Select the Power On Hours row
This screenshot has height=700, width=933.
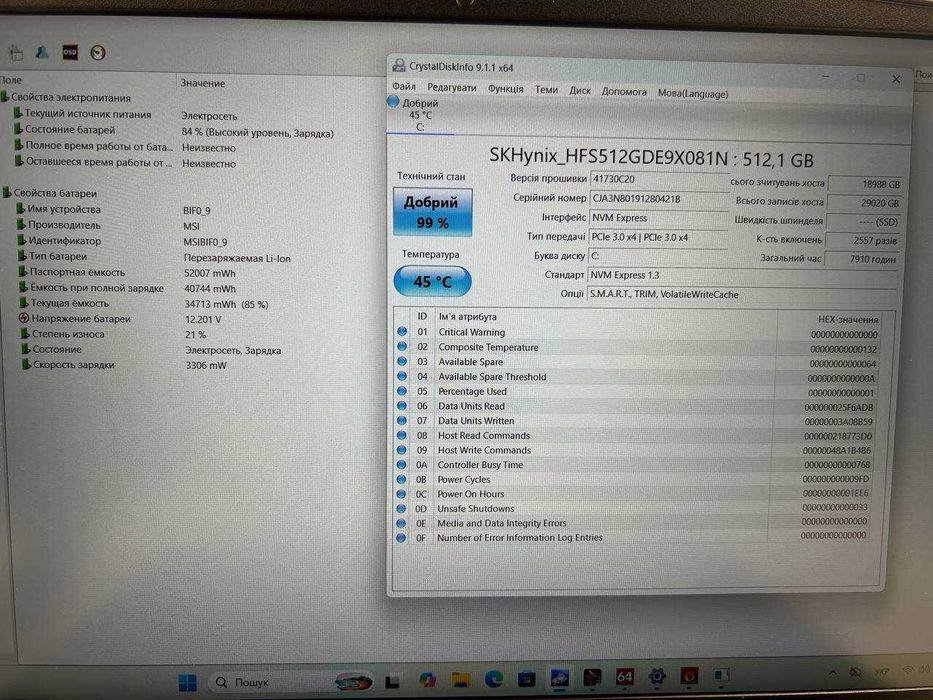coord(633,494)
